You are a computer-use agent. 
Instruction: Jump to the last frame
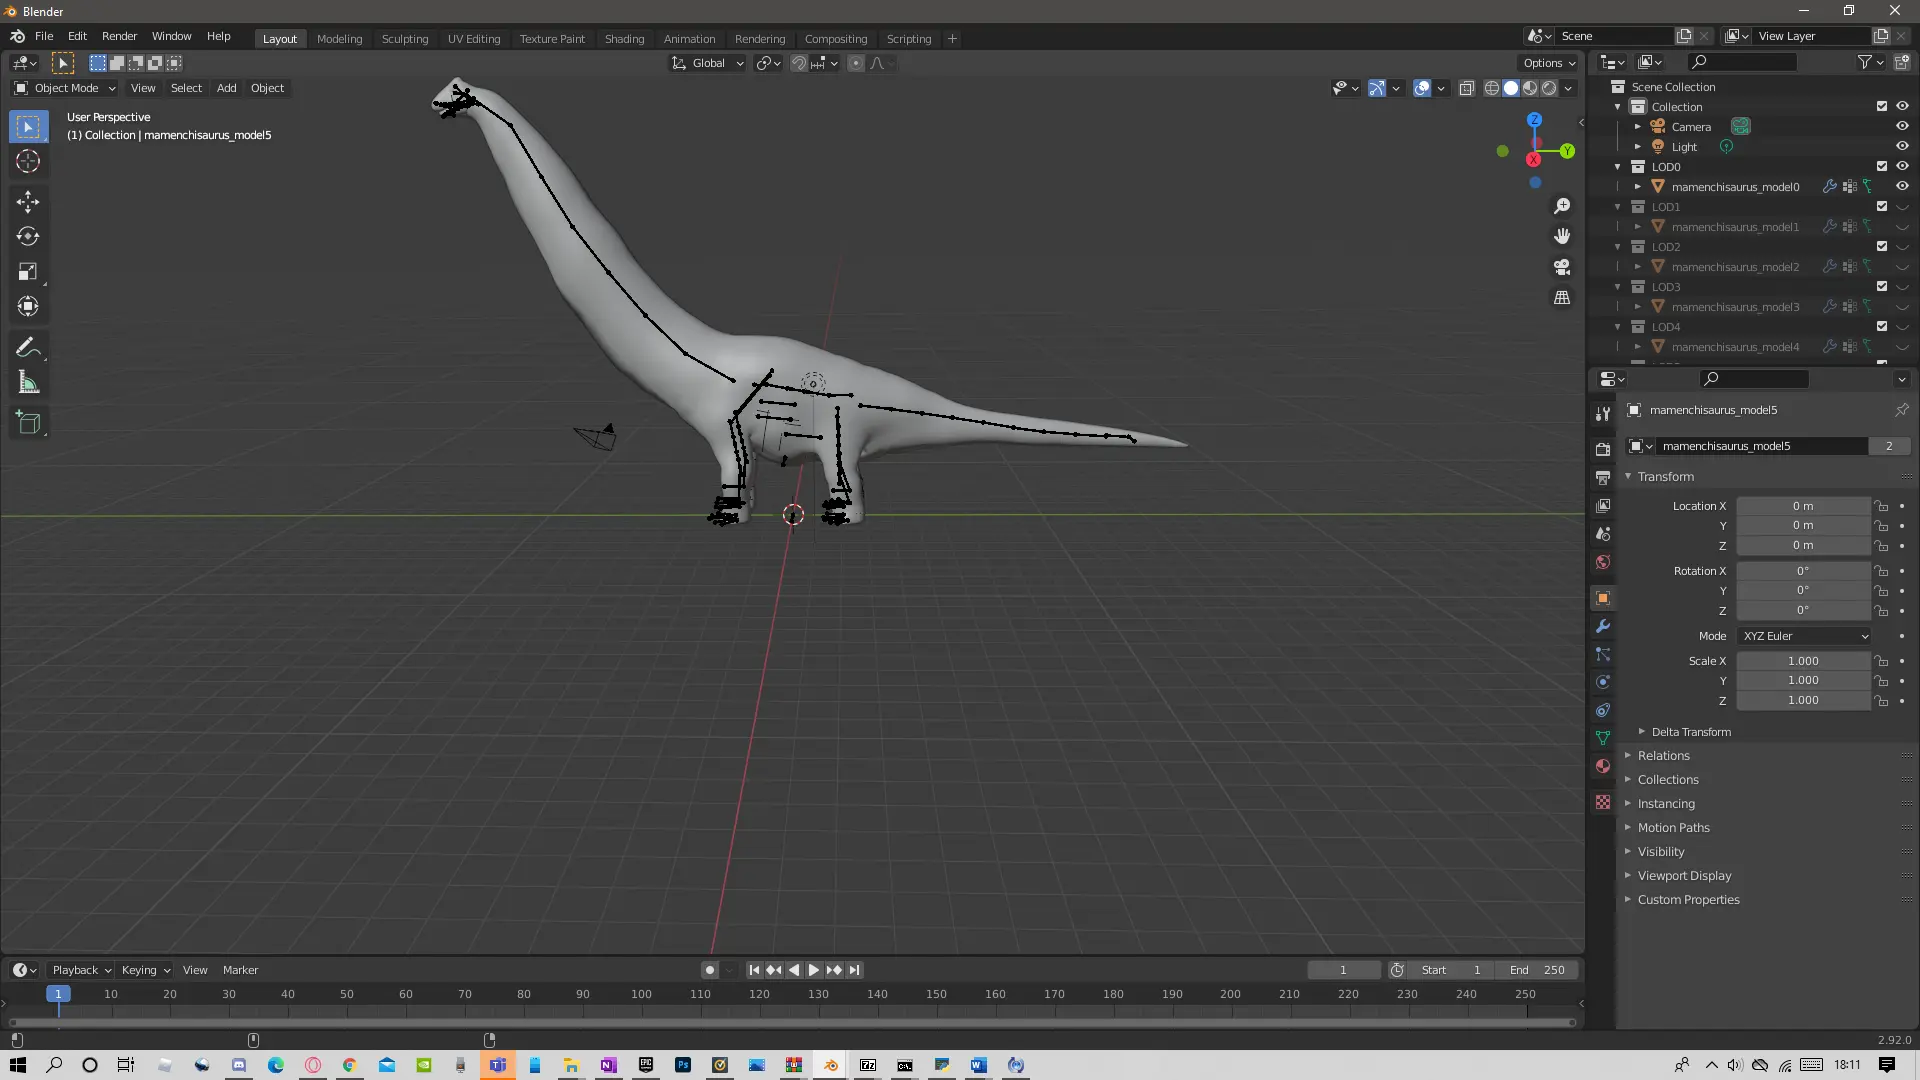854,970
